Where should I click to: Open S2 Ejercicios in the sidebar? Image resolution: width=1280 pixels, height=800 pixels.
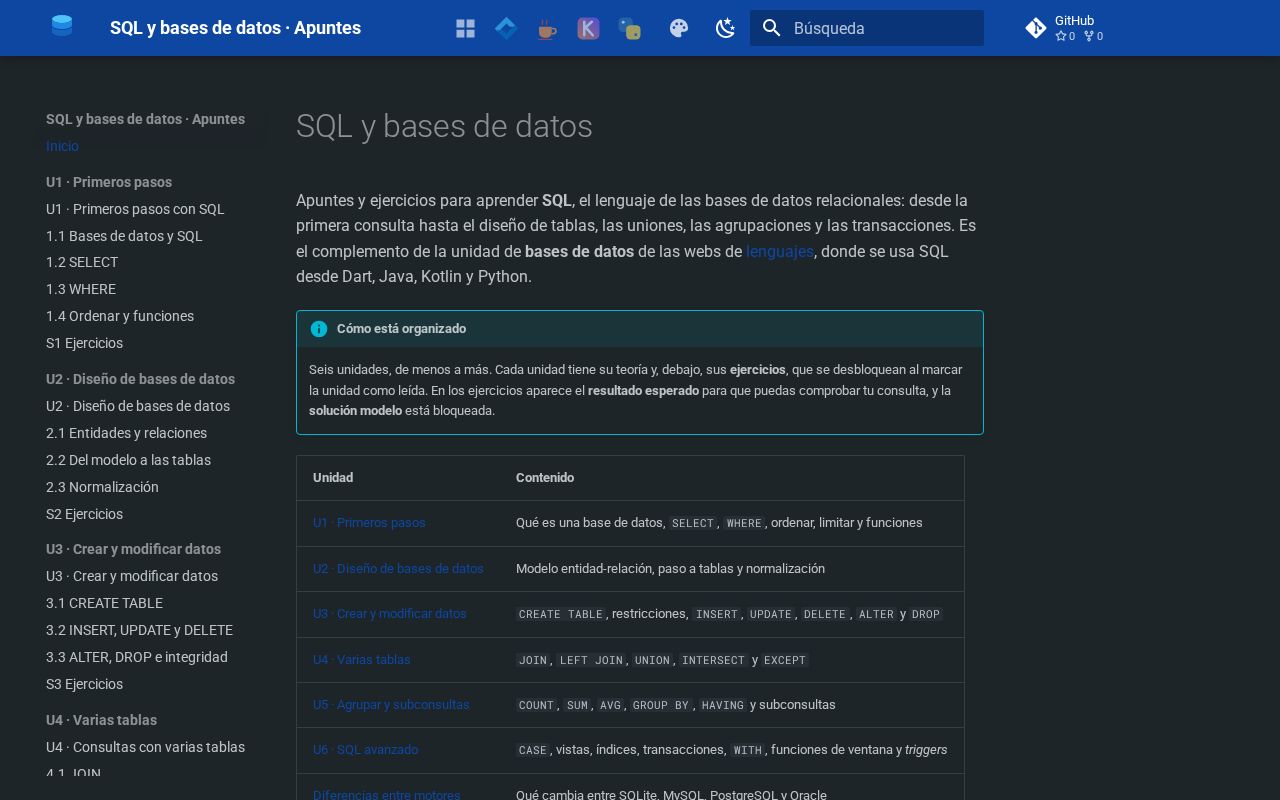pos(85,514)
